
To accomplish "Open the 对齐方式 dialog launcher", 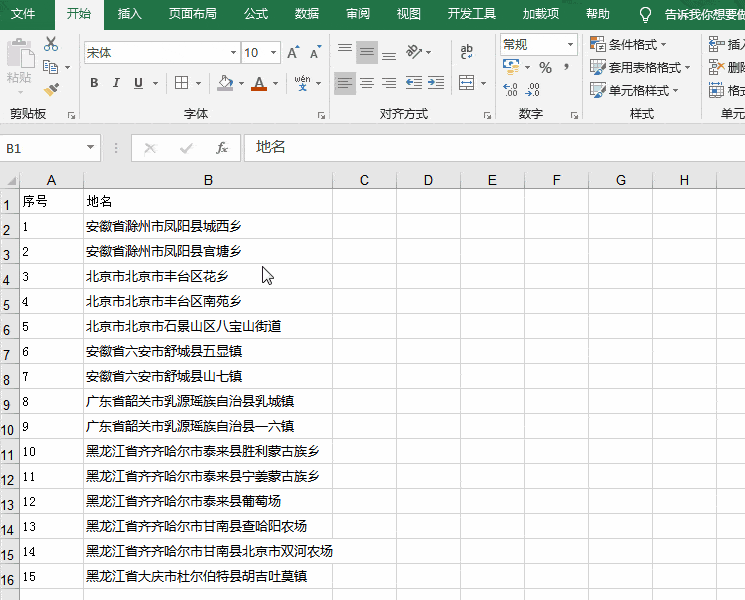I will tap(487, 115).
